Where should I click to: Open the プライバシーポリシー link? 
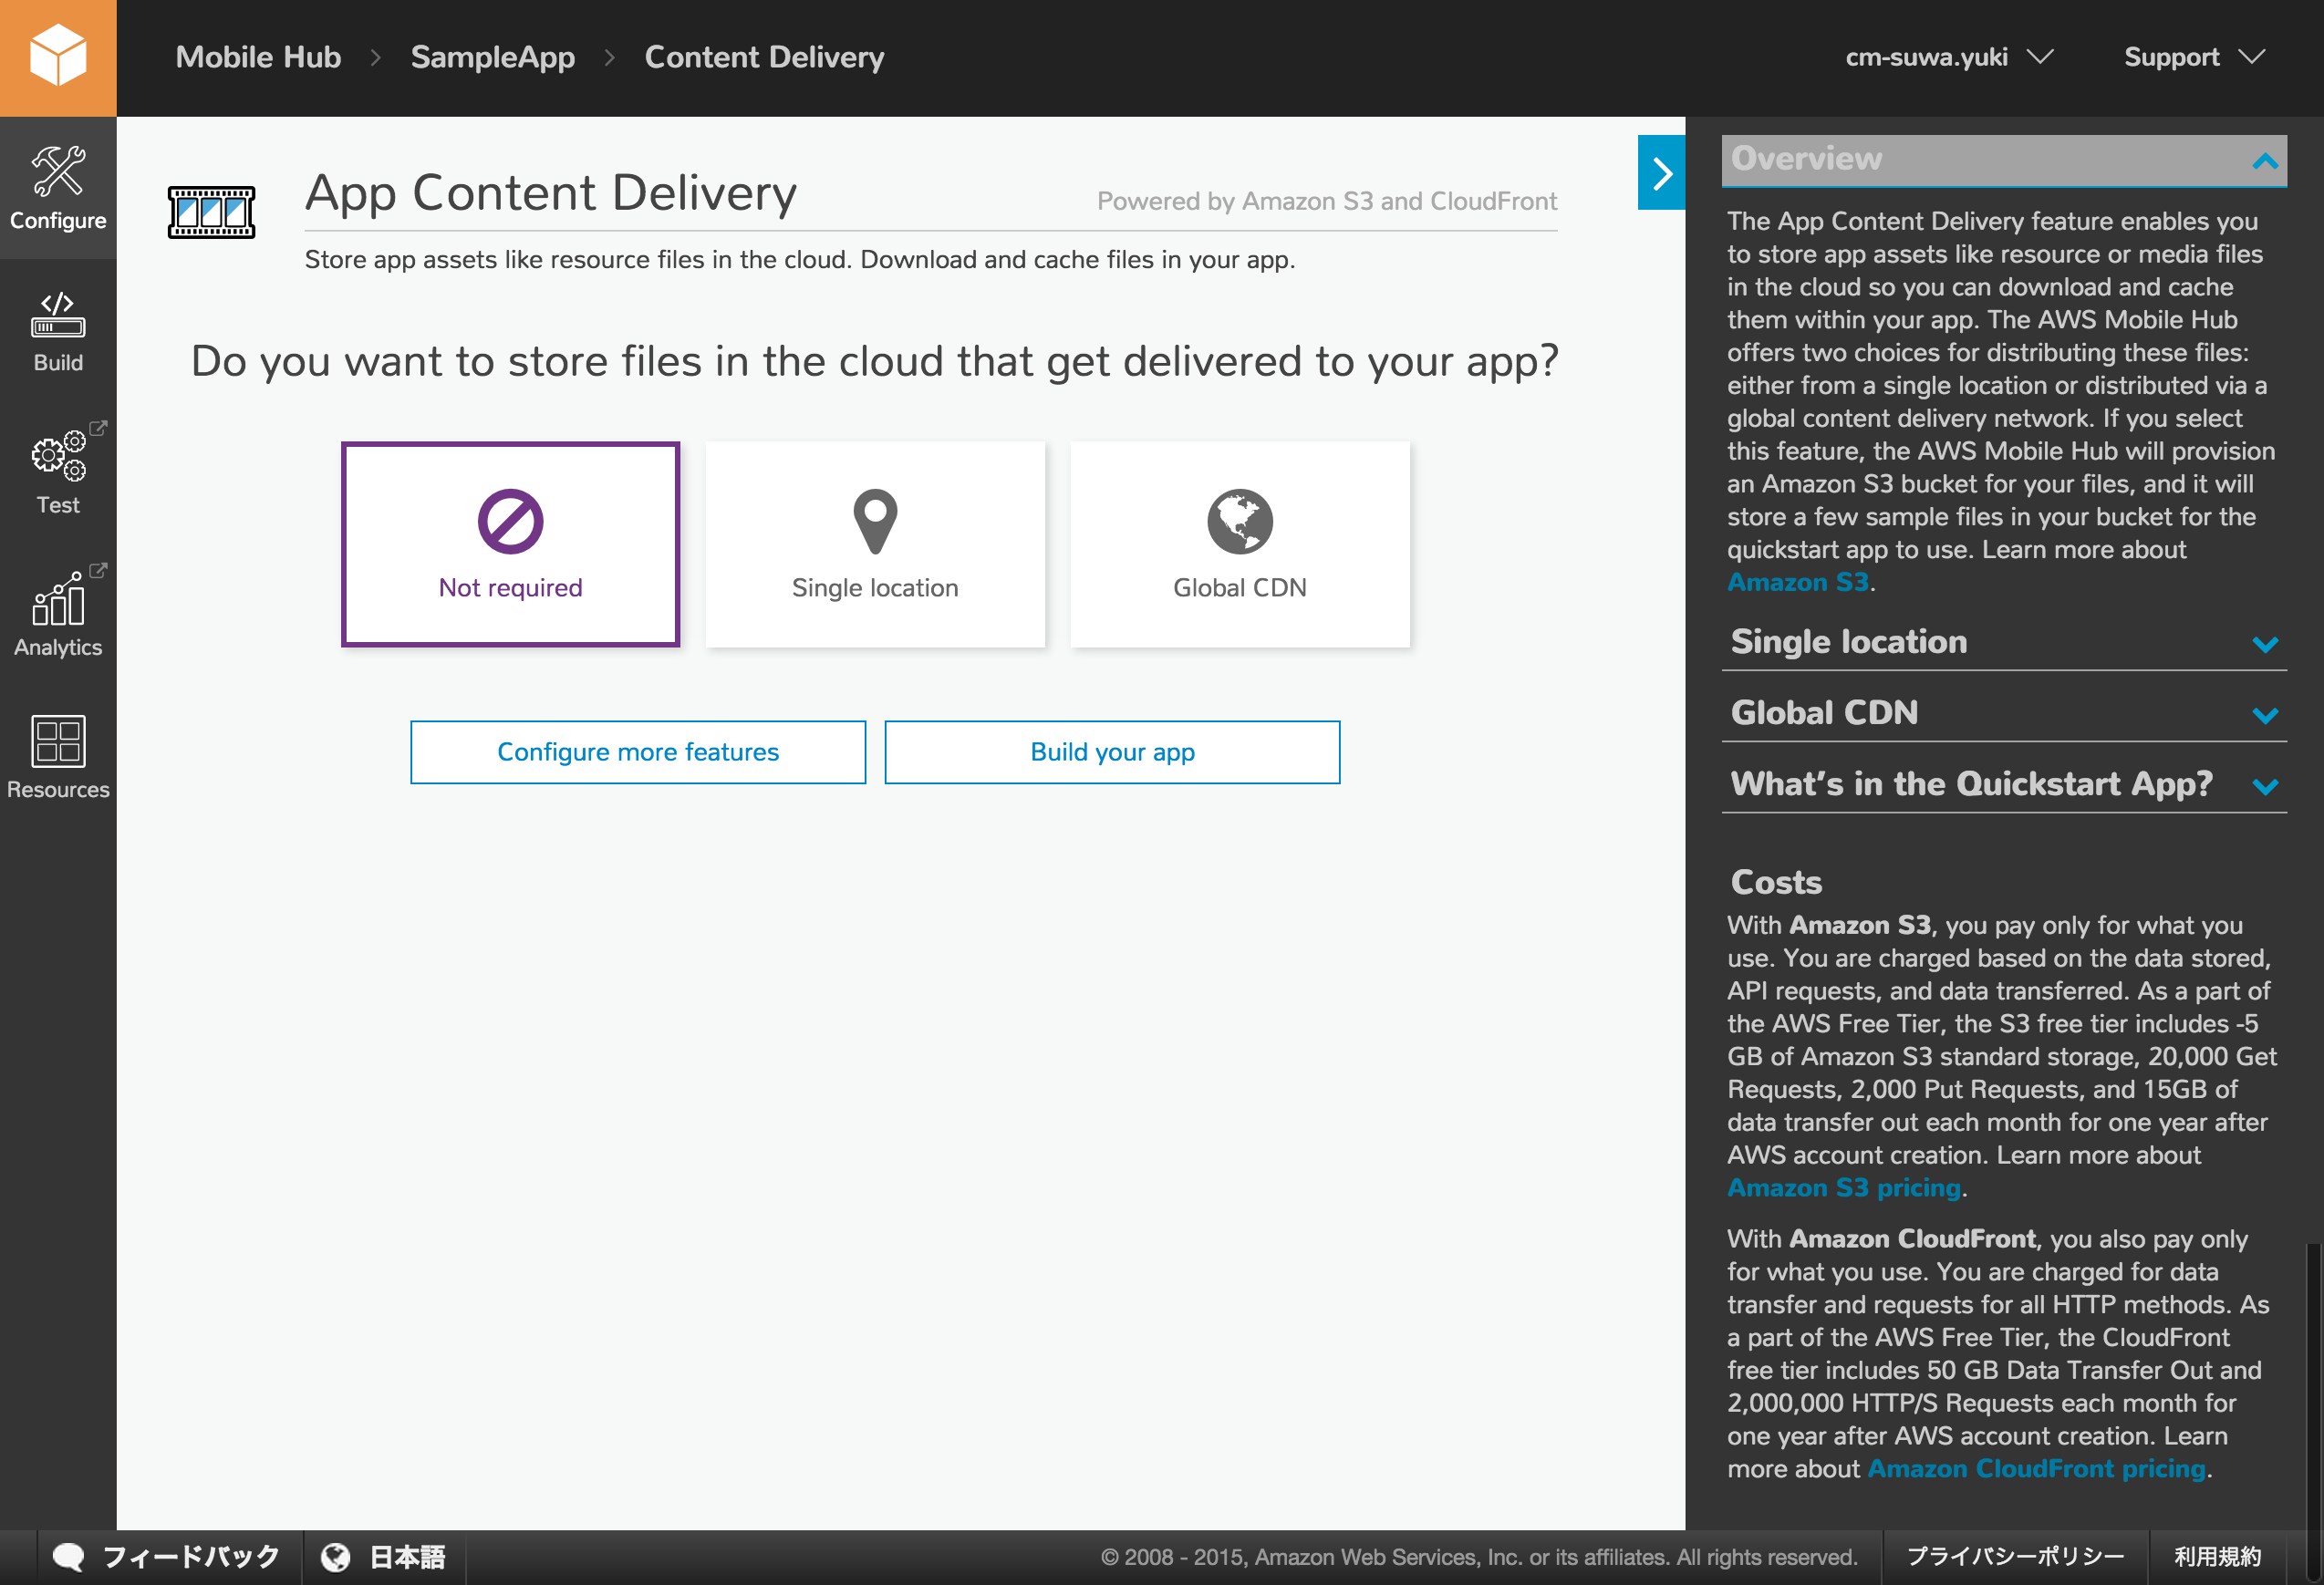click(2015, 1556)
